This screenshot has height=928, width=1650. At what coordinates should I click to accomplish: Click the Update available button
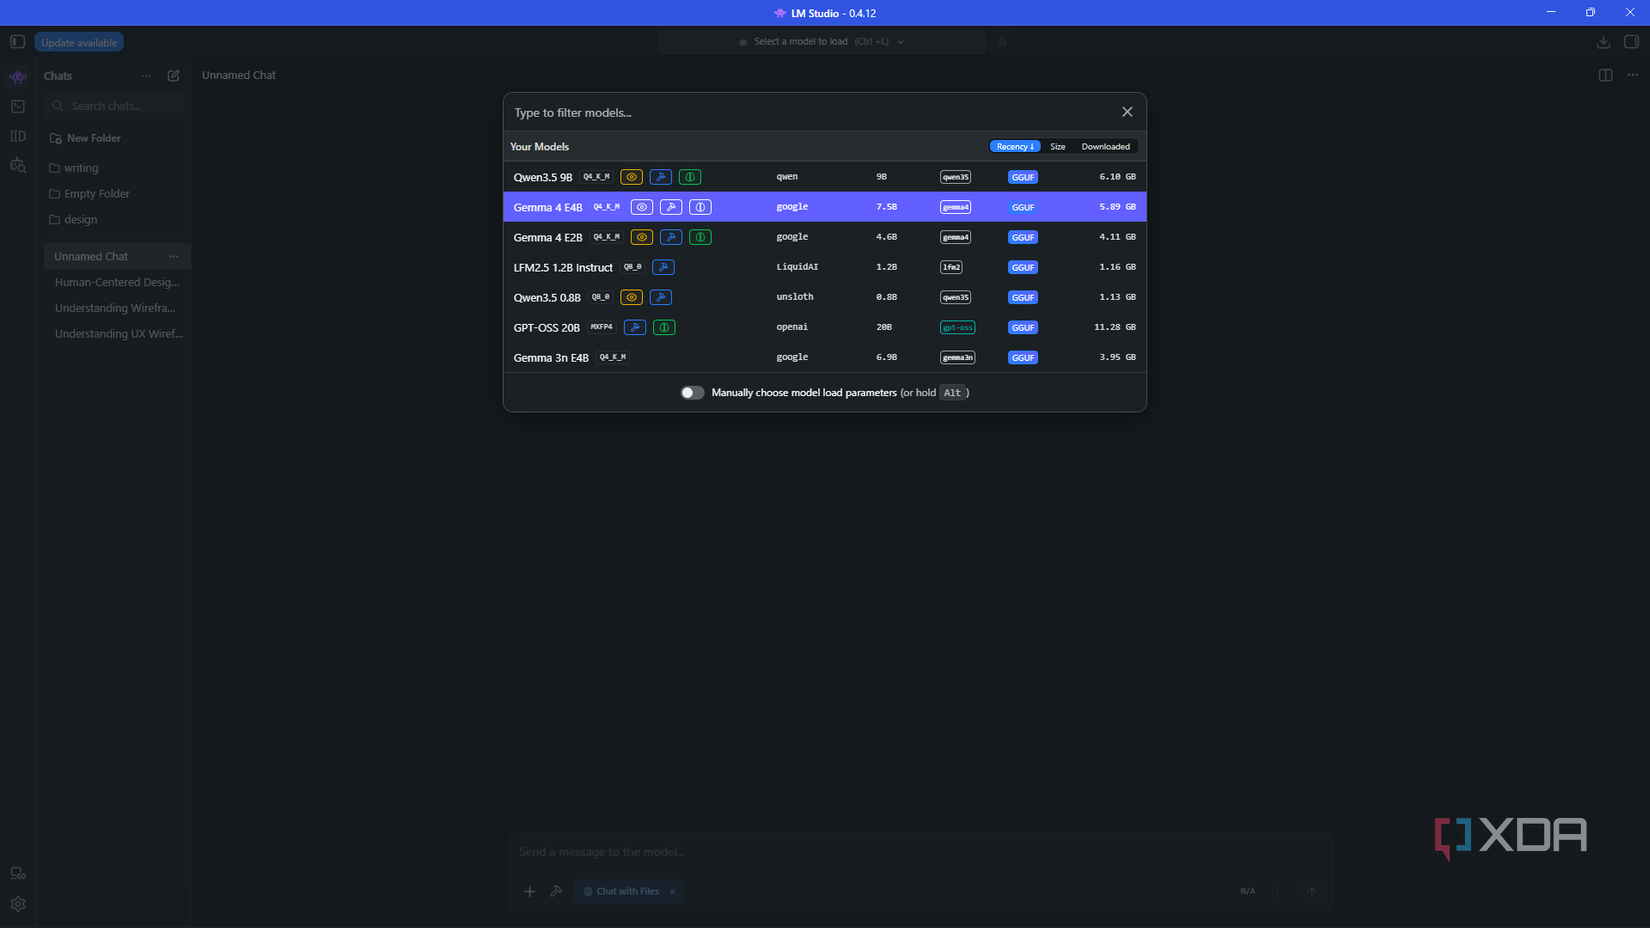point(79,42)
